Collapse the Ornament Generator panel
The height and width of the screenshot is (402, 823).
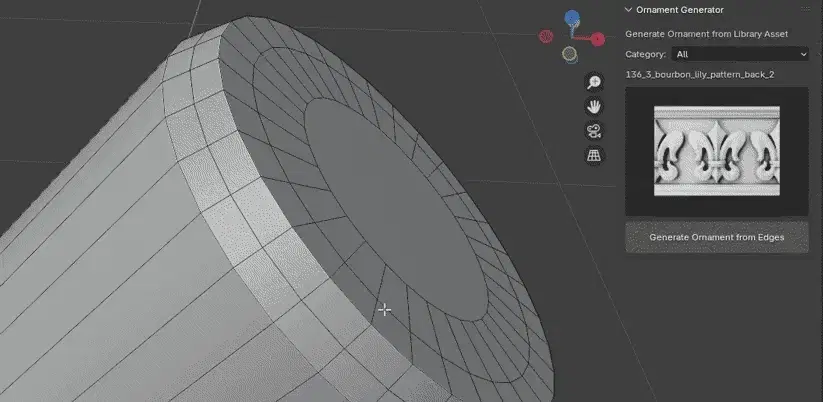click(x=628, y=9)
